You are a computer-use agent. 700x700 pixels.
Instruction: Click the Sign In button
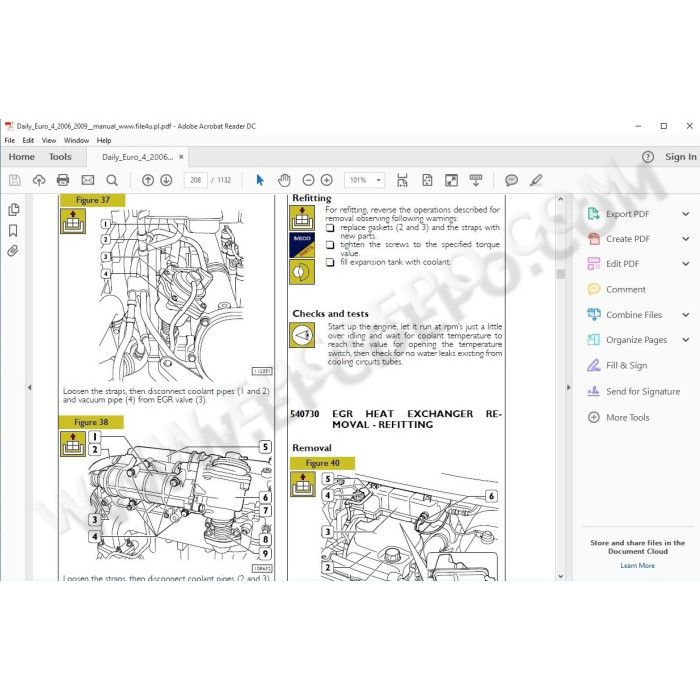click(x=680, y=157)
